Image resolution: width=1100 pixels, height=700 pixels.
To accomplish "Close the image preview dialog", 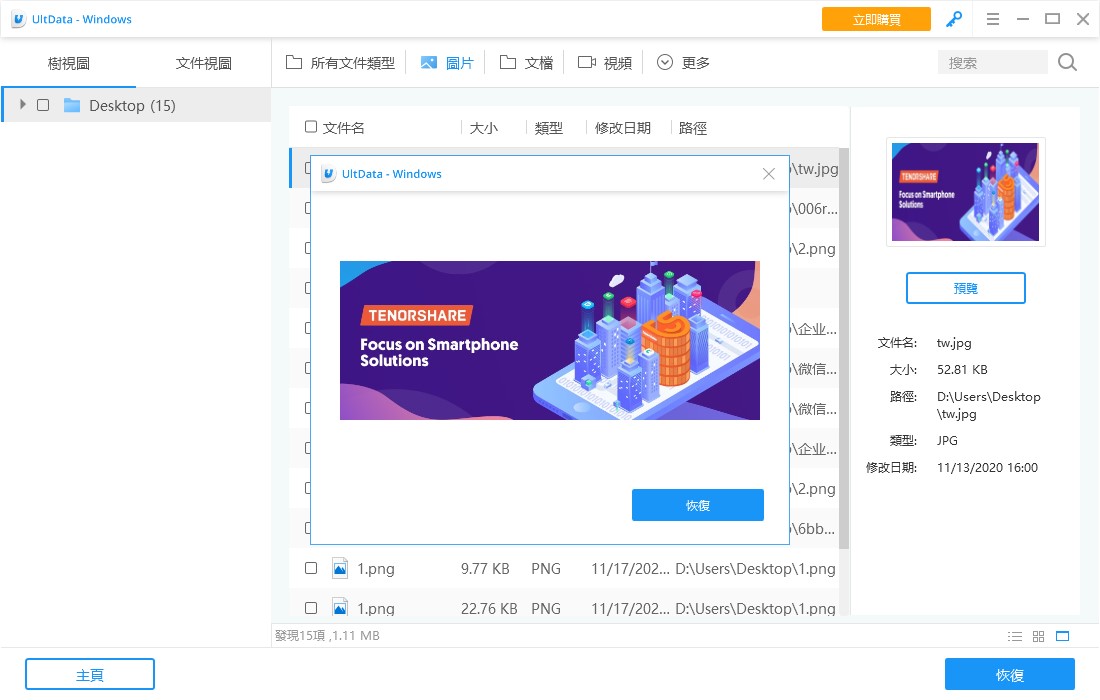I will [769, 174].
